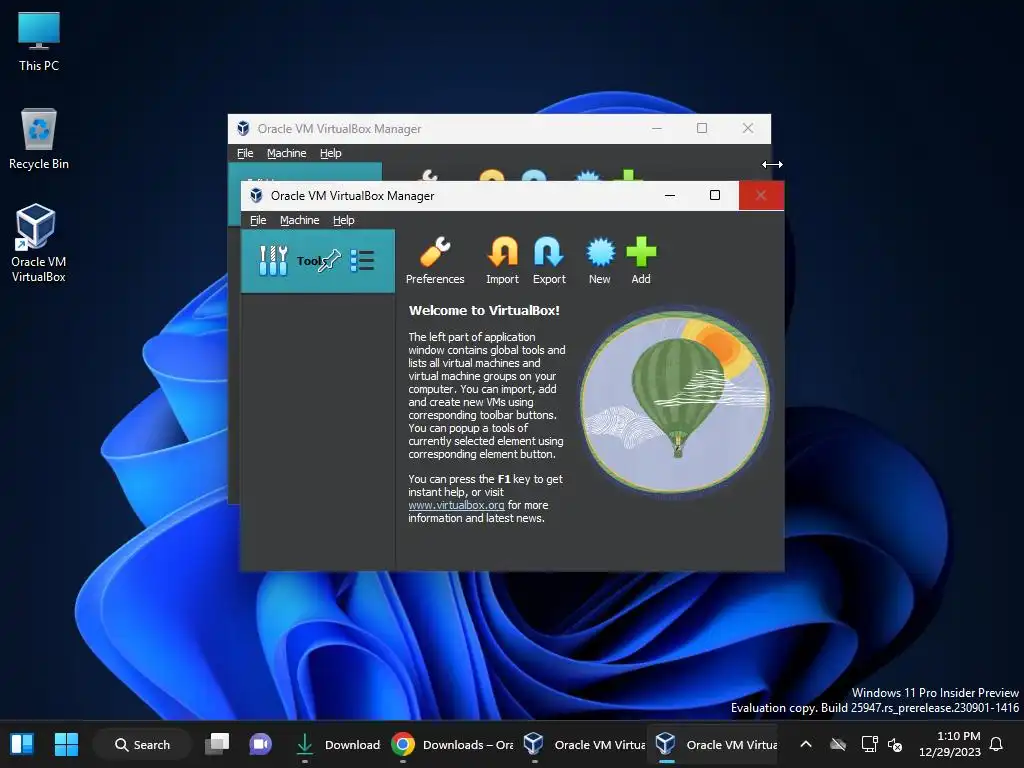The height and width of the screenshot is (768, 1024).
Task: Open File menu in background VirtualBox window
Action: click(245, 153)
